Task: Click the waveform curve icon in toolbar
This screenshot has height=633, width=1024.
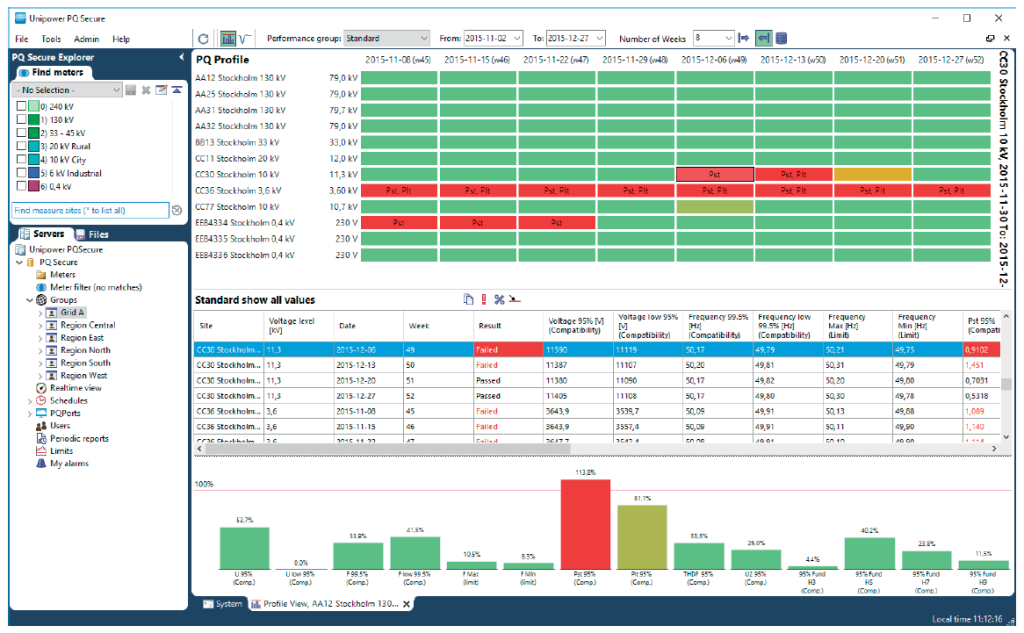Action: tap(246, 38)
